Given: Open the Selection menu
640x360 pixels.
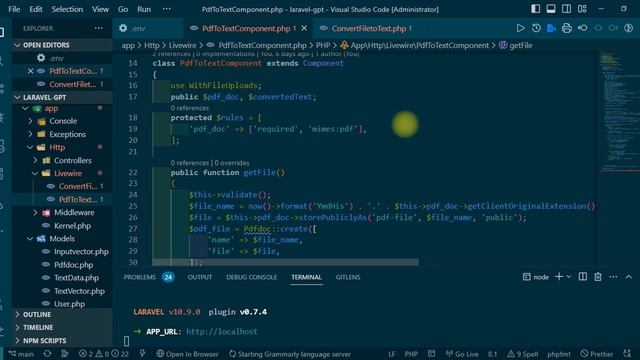Looking at the screenshot, I should pos(67,9).
